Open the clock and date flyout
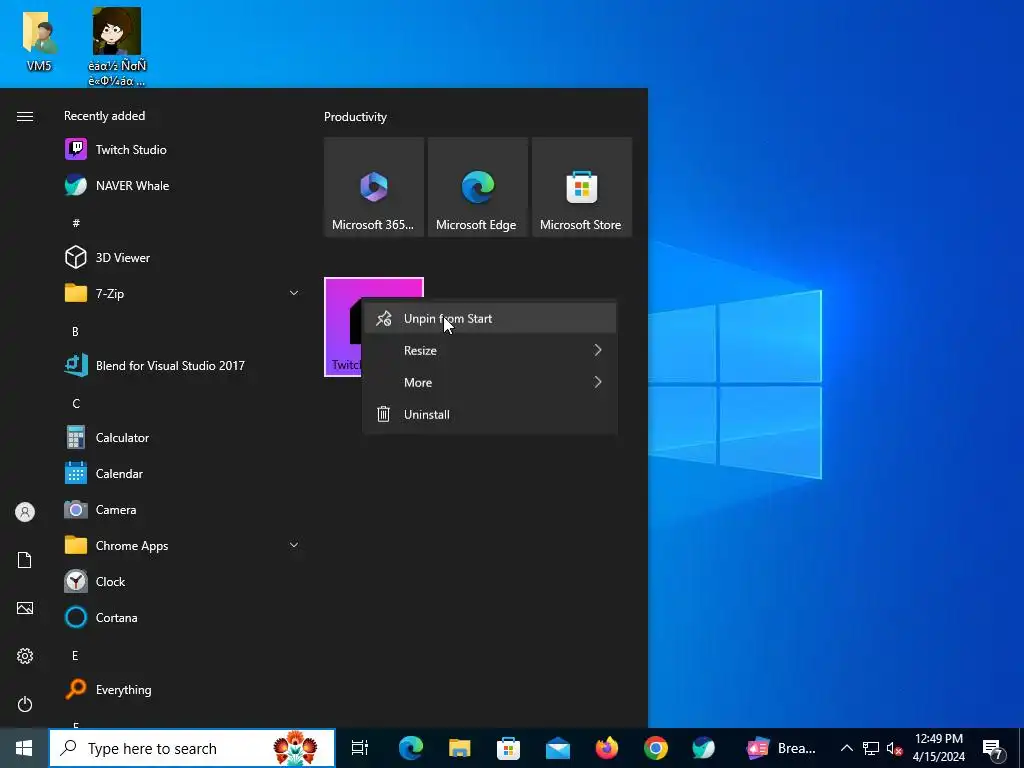Image resolution: width=1024 pixels, height=768 pixels. click(x=938, y=748)
